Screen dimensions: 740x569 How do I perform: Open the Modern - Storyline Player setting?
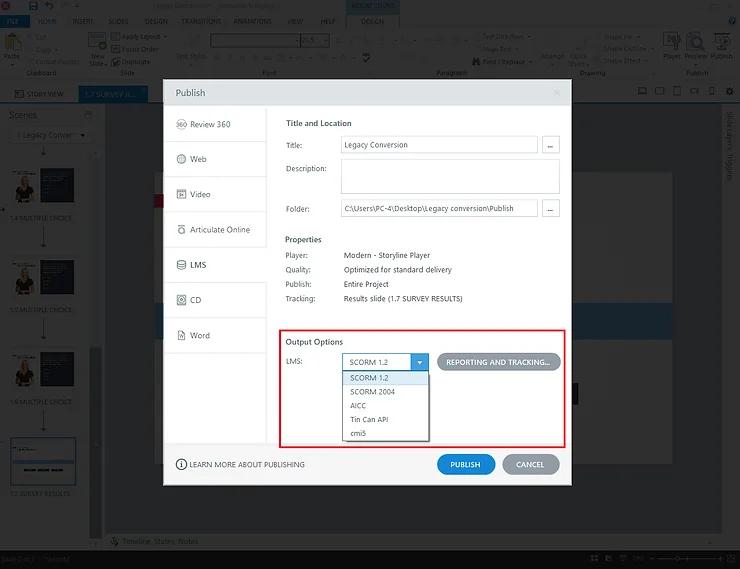387,255
